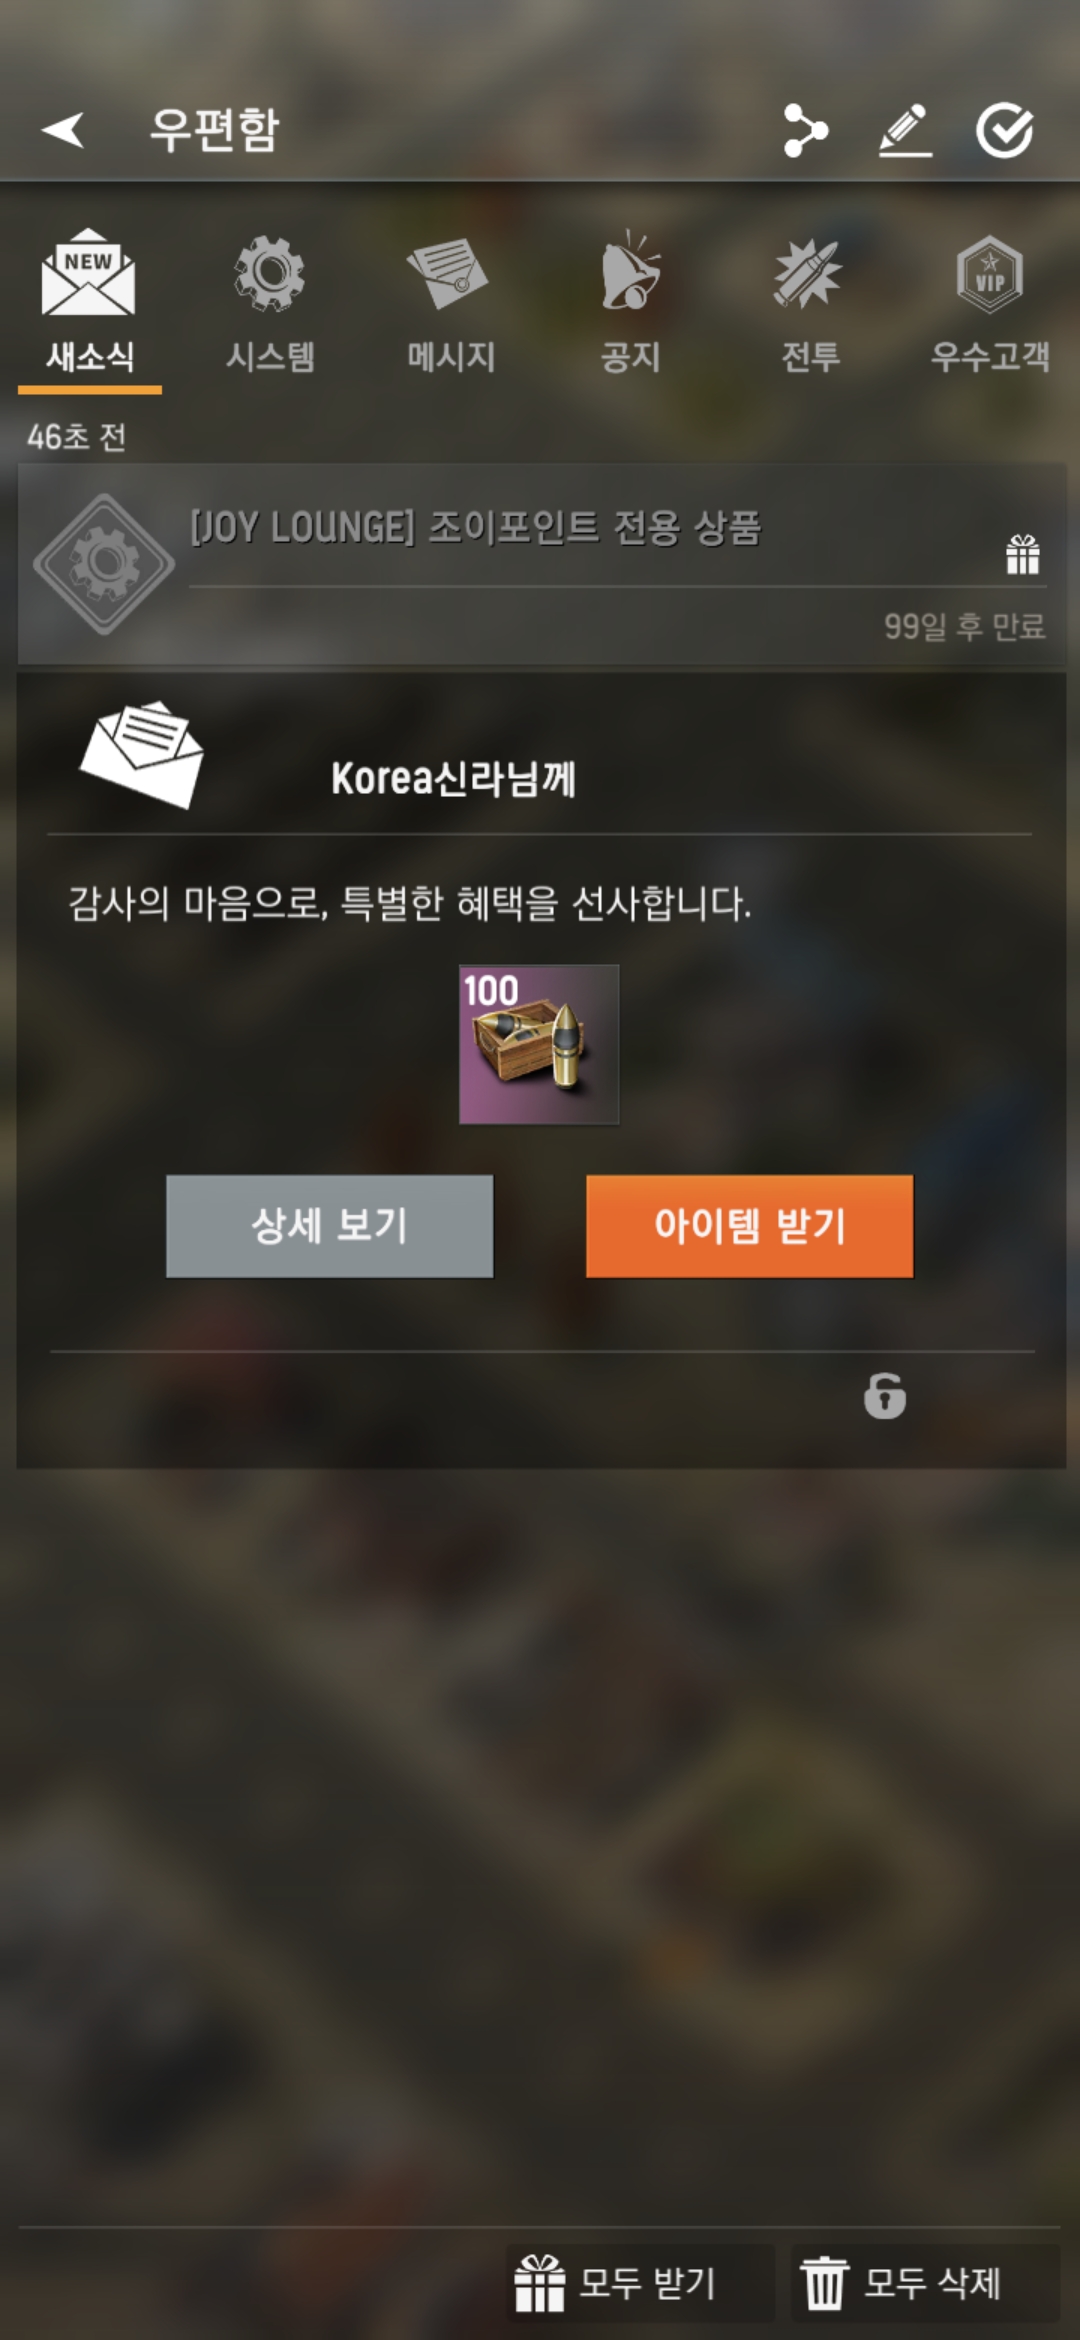This screenshot has width=1080, height=2340.
Task: Open the 공지 bell tab
Action: click(631, 306)
